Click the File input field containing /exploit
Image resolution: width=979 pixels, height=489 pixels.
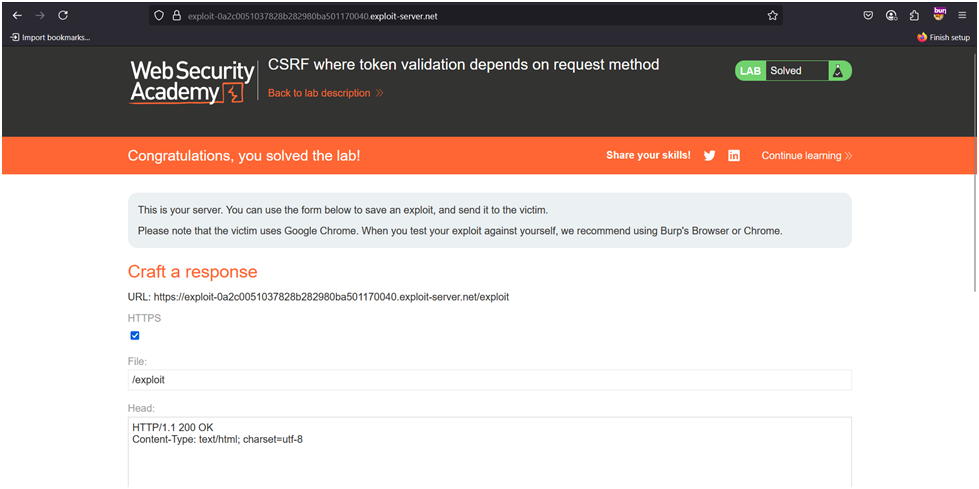[489, 380]
